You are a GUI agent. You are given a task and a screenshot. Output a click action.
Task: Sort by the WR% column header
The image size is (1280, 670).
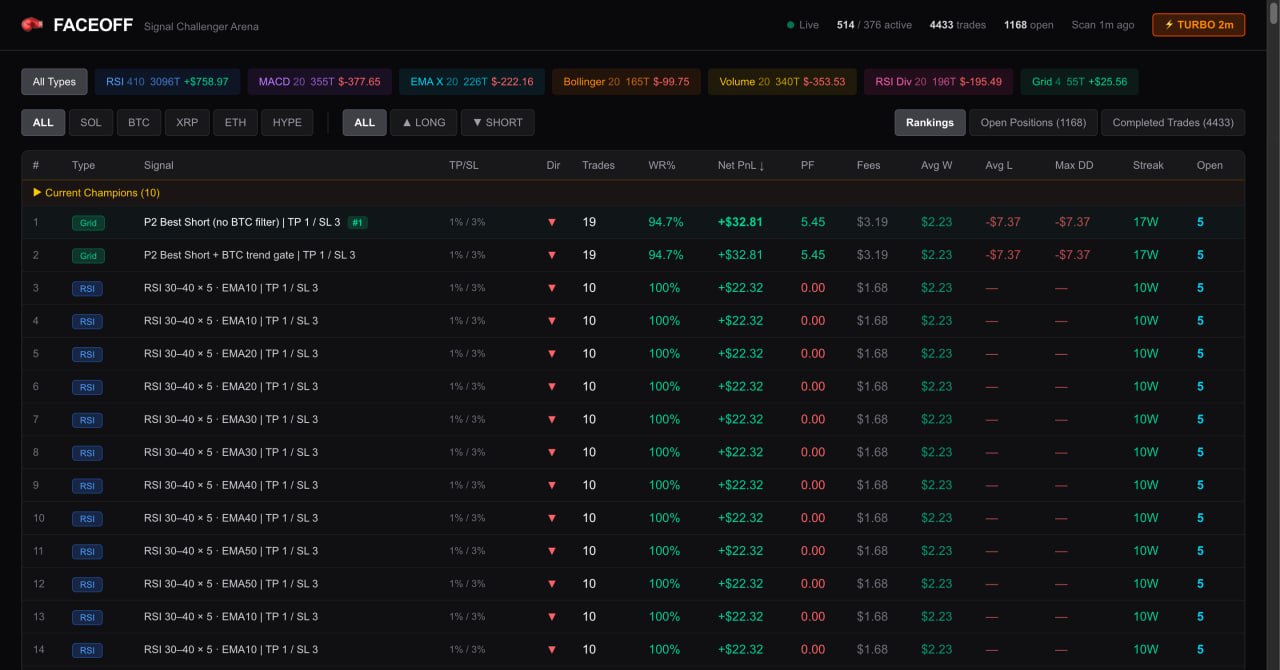click(661, 165)
